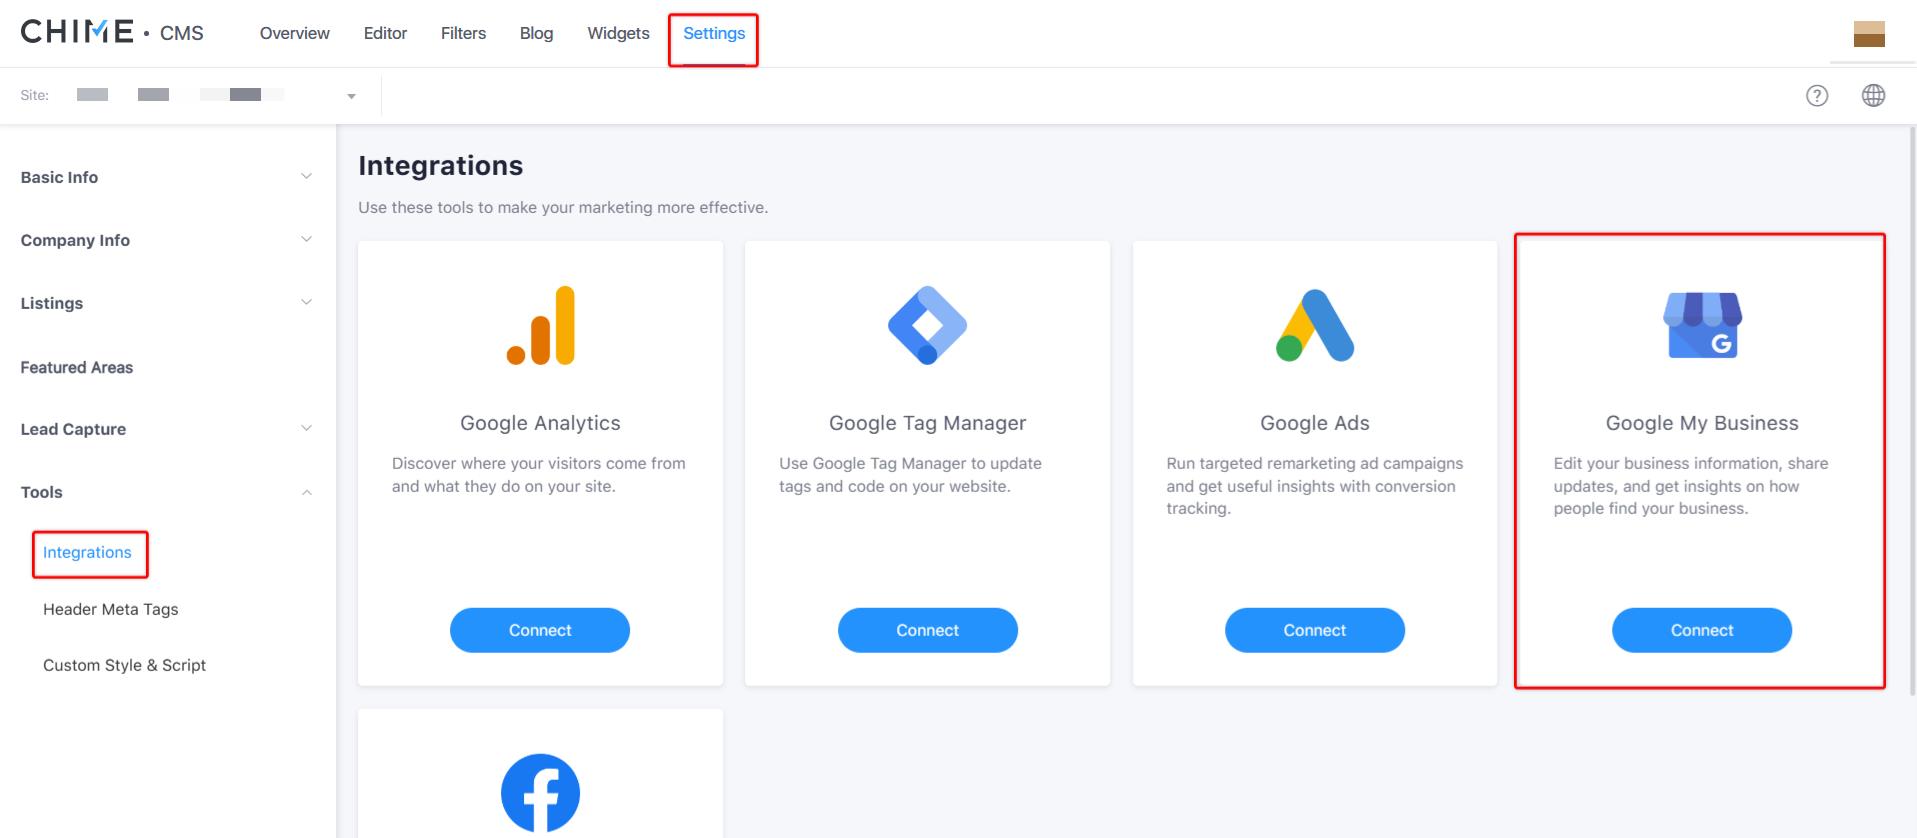Open Header Meta Tags
Viewport: 1917px width, 838px height.
[111, 609]
